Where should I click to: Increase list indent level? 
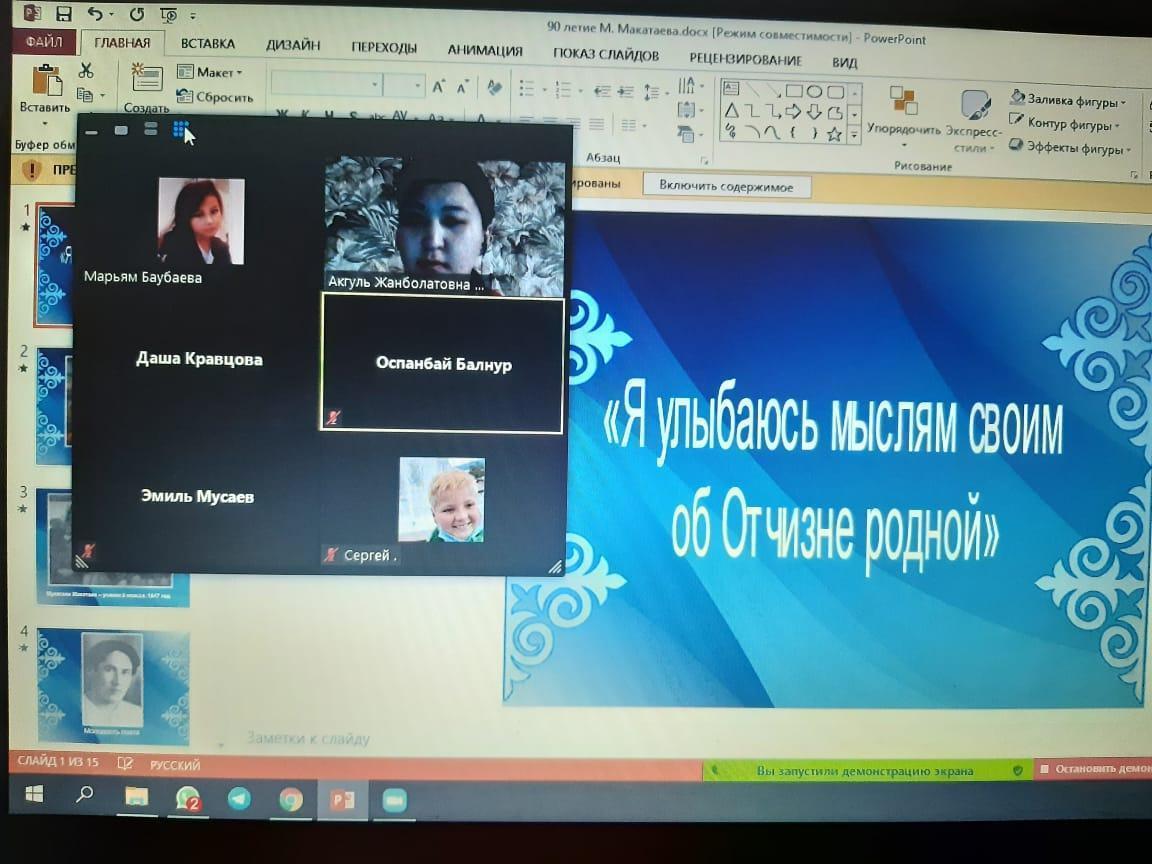626,92
